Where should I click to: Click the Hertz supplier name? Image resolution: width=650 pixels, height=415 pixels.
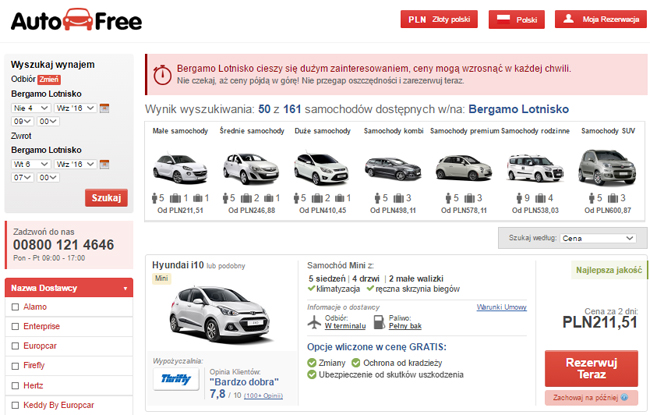pos(33,386)
